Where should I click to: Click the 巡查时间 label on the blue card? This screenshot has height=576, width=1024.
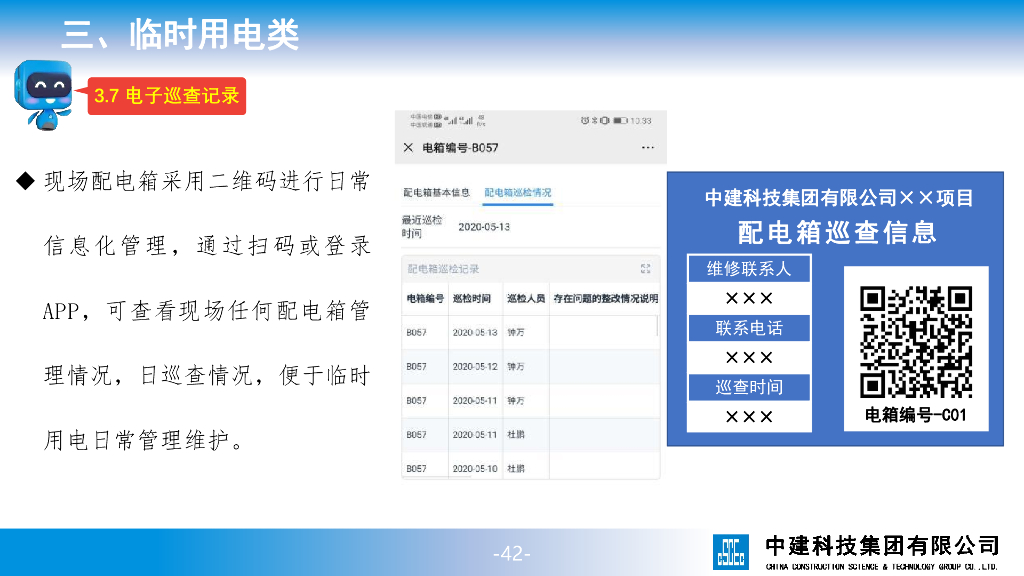[749, 387]
